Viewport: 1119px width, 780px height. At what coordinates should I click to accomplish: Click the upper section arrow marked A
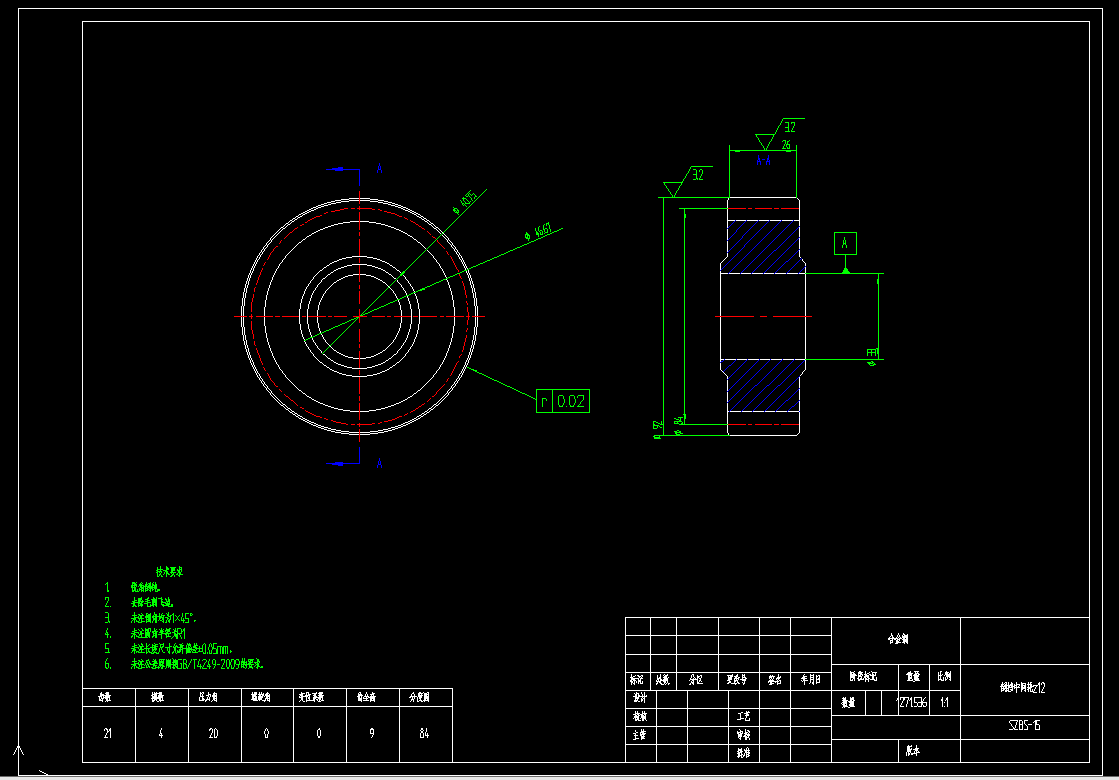tap(346, 169)
